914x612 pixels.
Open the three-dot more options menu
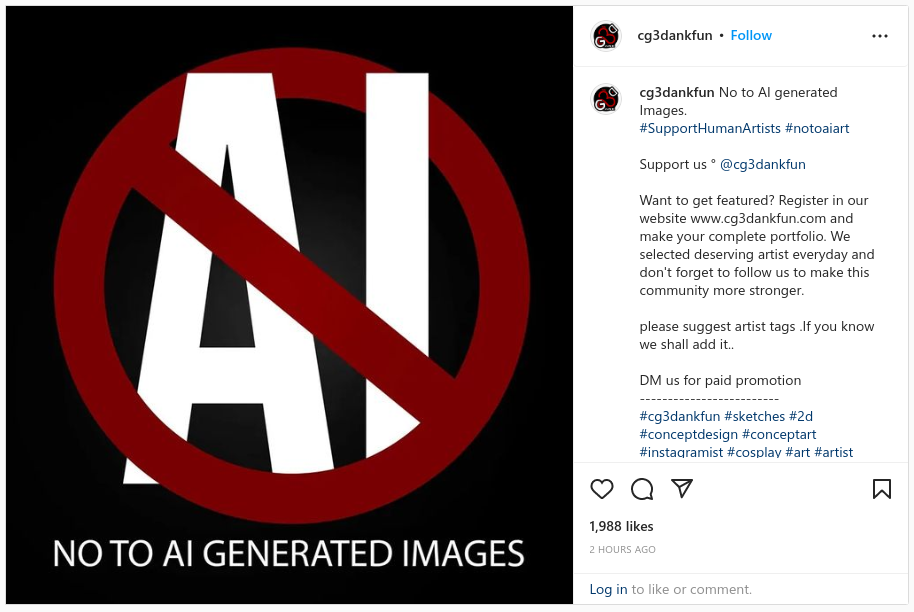click(x=880, y=36)
